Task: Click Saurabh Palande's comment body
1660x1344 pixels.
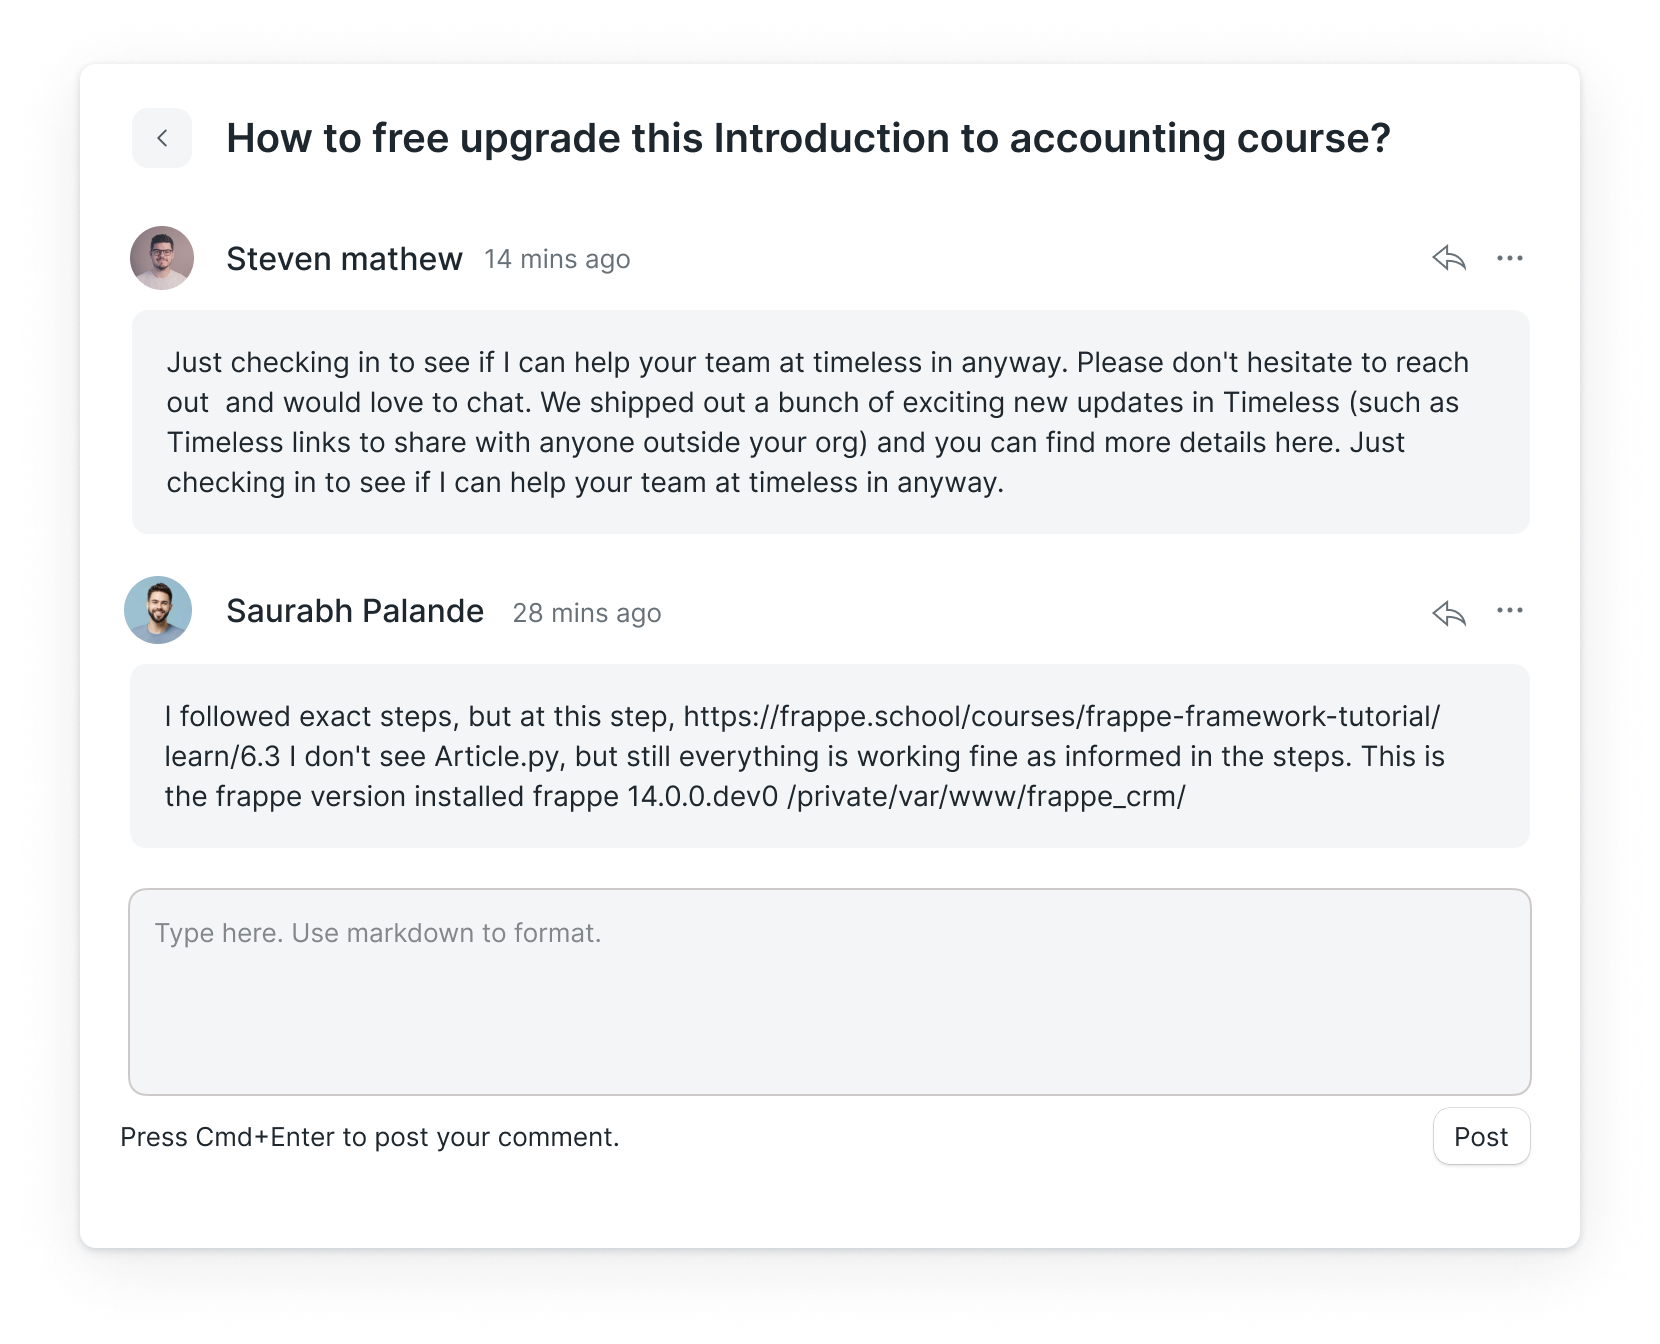Action: click(x=830, y=756)
